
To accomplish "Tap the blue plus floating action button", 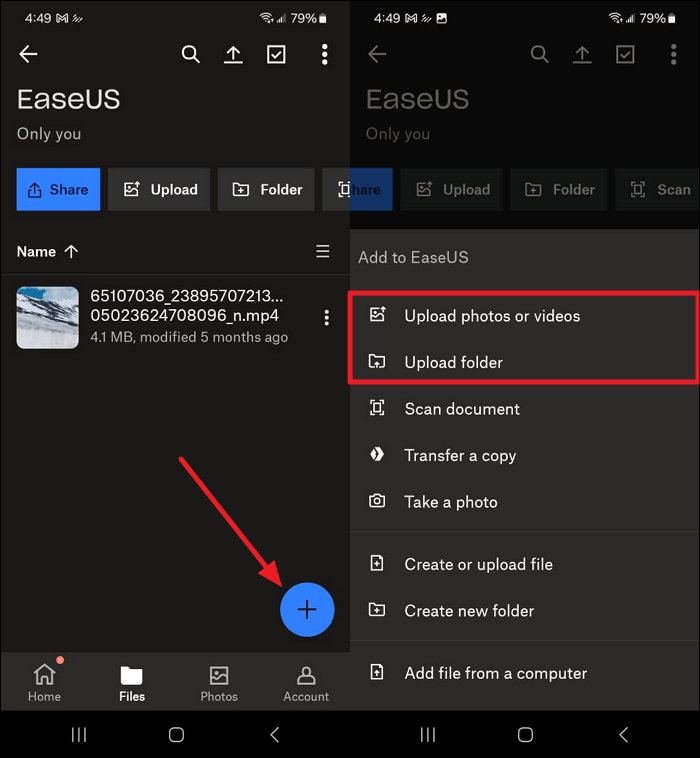I will pos(307,609).
